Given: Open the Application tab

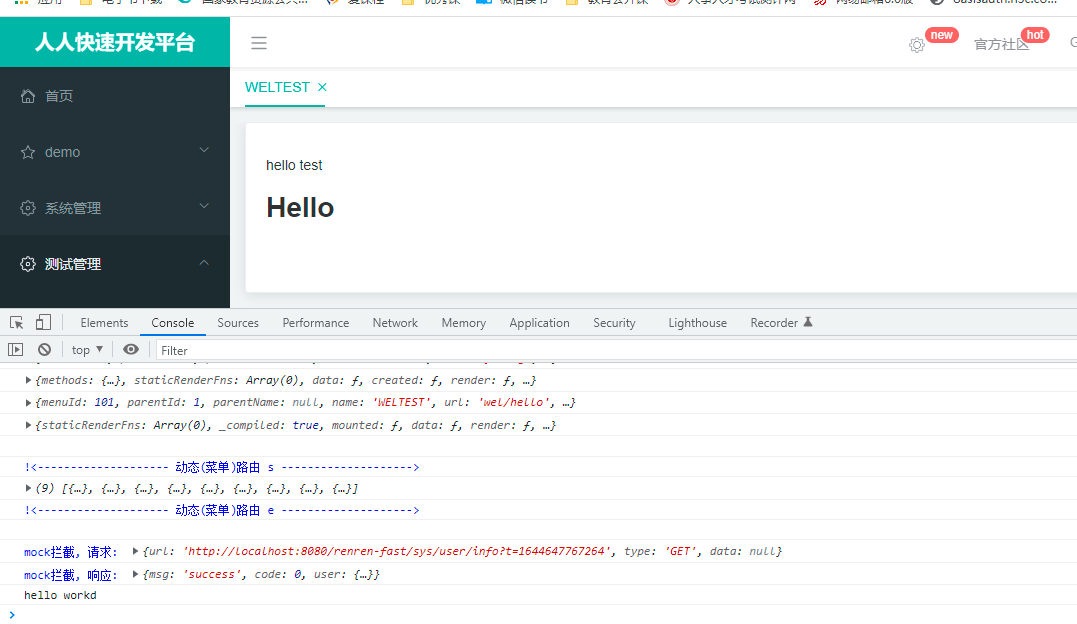Looking at the screenshot, I should click(539, 323).
